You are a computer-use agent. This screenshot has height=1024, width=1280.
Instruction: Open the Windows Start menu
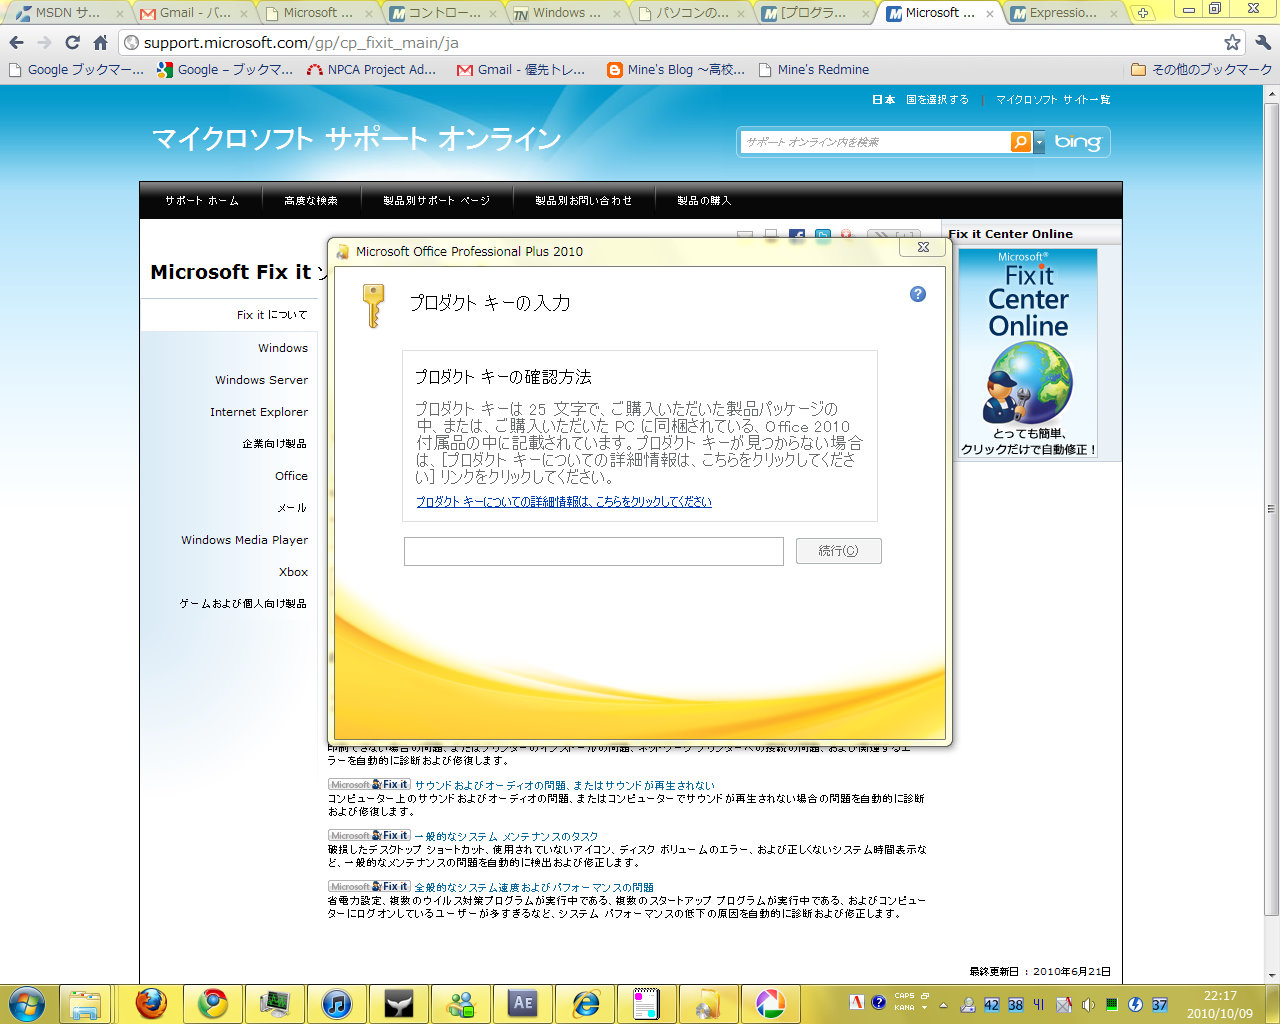tap(26, 1003)
